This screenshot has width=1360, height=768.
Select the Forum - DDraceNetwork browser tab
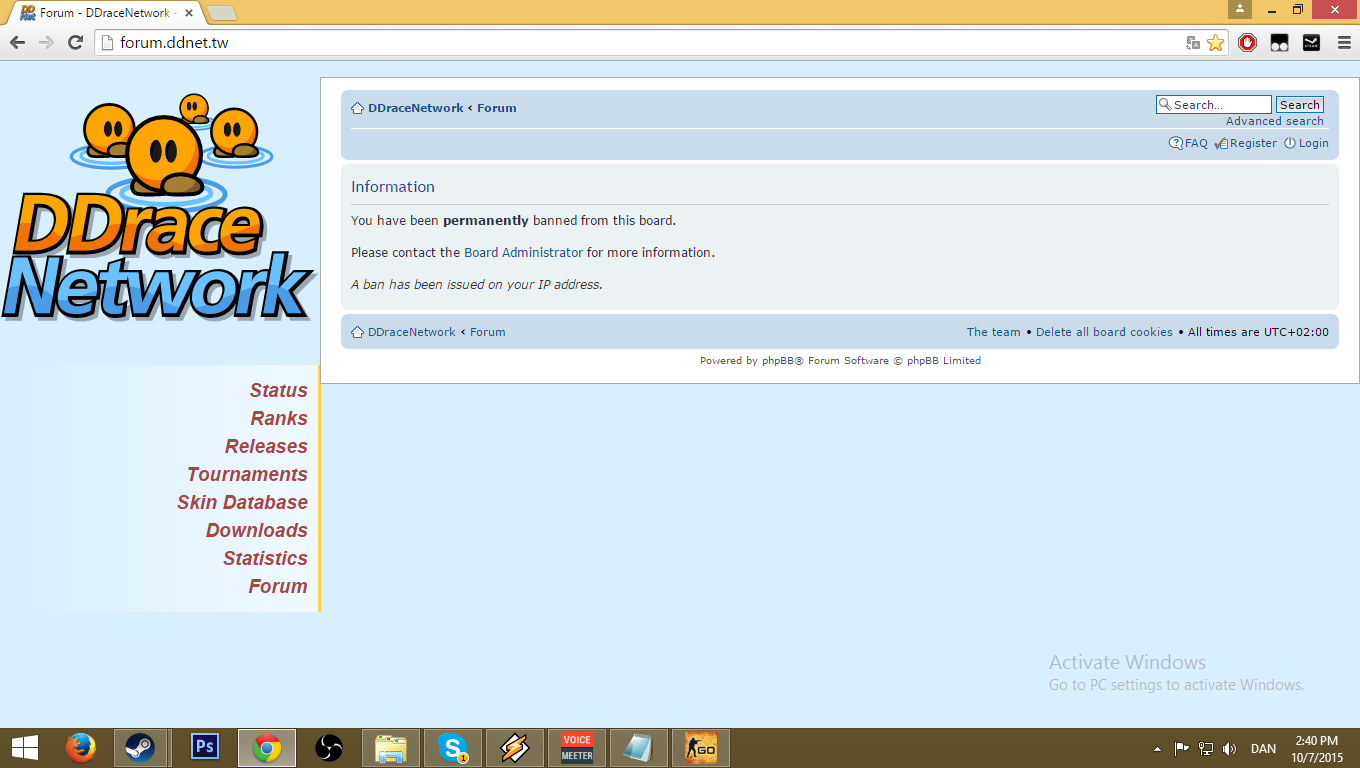click(x=100, y=13)
